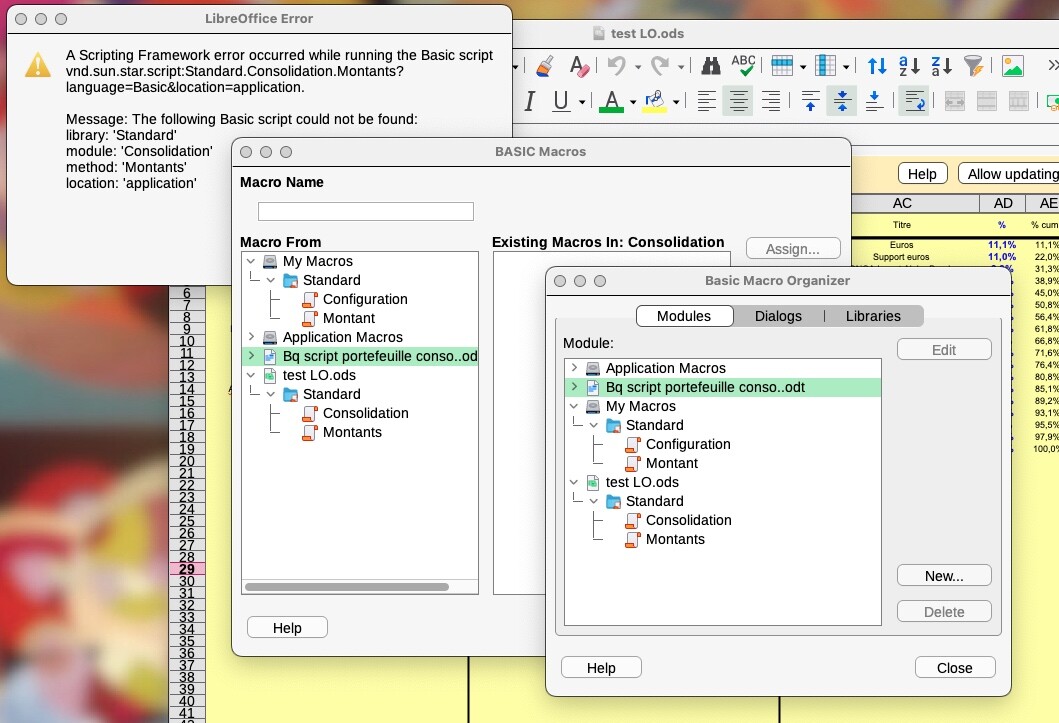The width and height of the screenshot is (1059, 723).
Task: Apply the green Font Color swatch
Action: click(611, 101)
